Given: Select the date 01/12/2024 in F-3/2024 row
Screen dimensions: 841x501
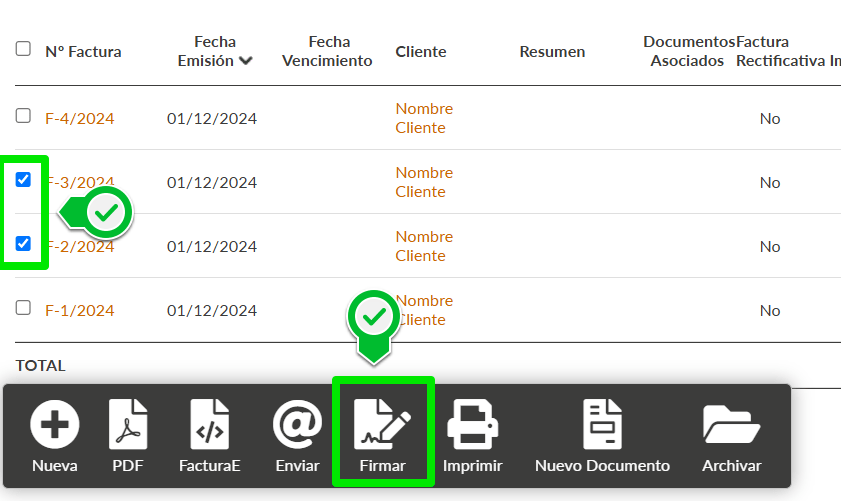Looking at the screenshot, I should click(x=212, y=183).
